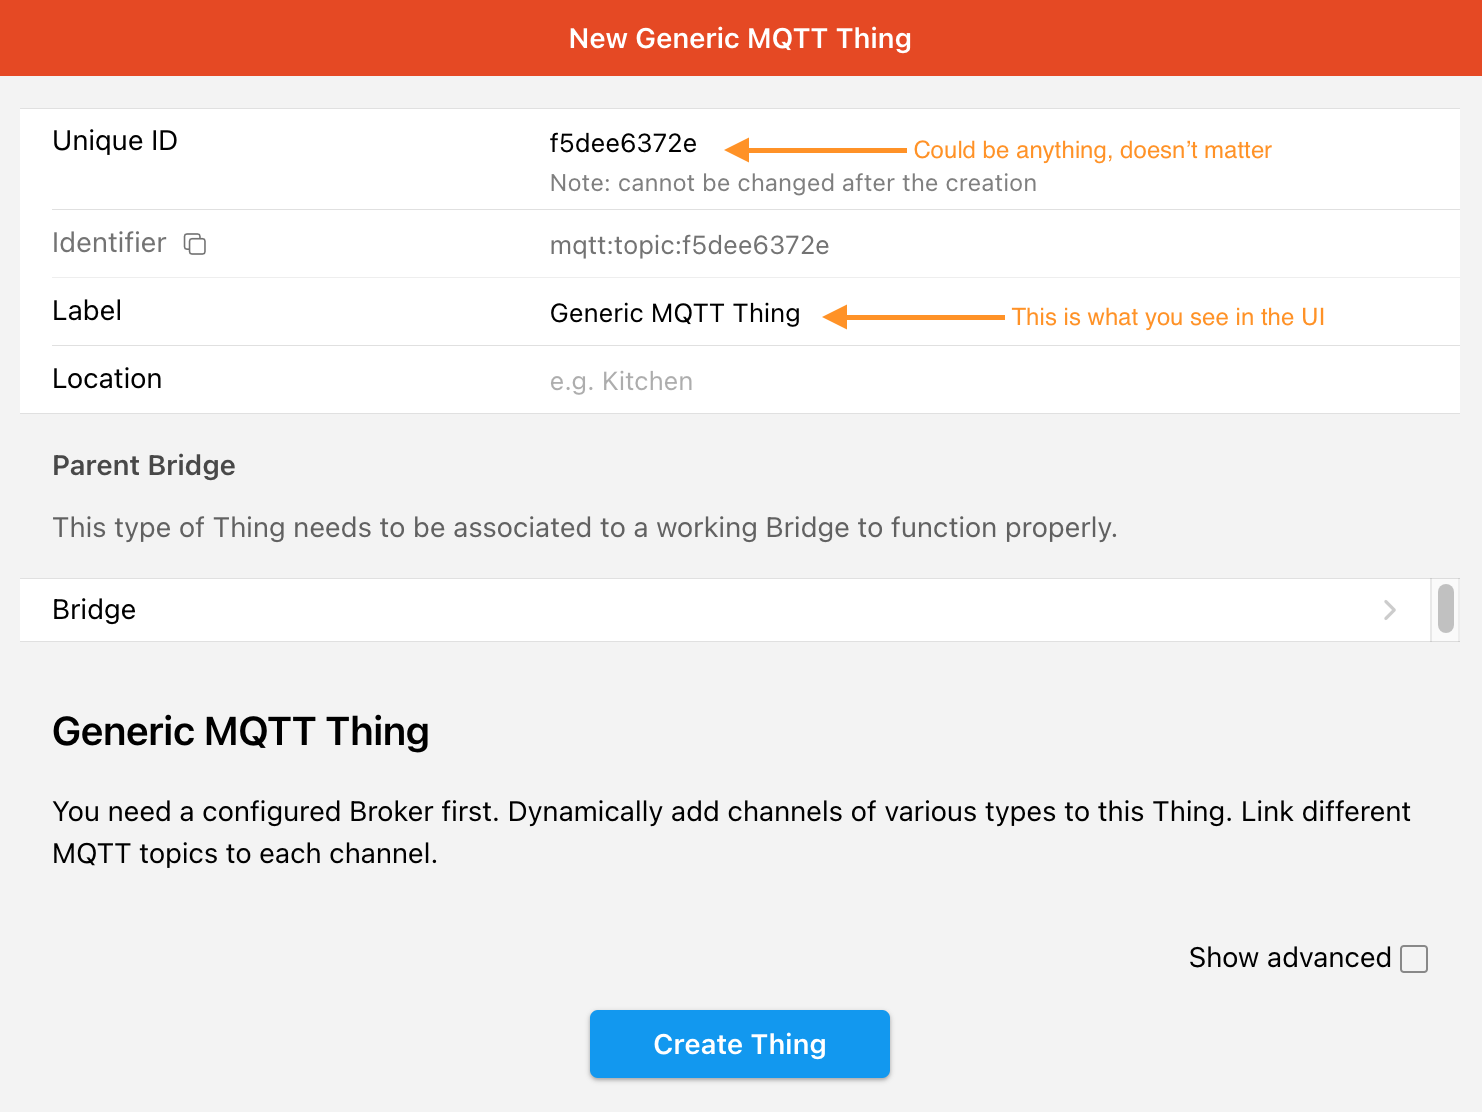Image resolution: width=1482 pixels, height=1112 pixels.
Task: Click the New Generic MQTT Thing title
Action: click(740, 38)
